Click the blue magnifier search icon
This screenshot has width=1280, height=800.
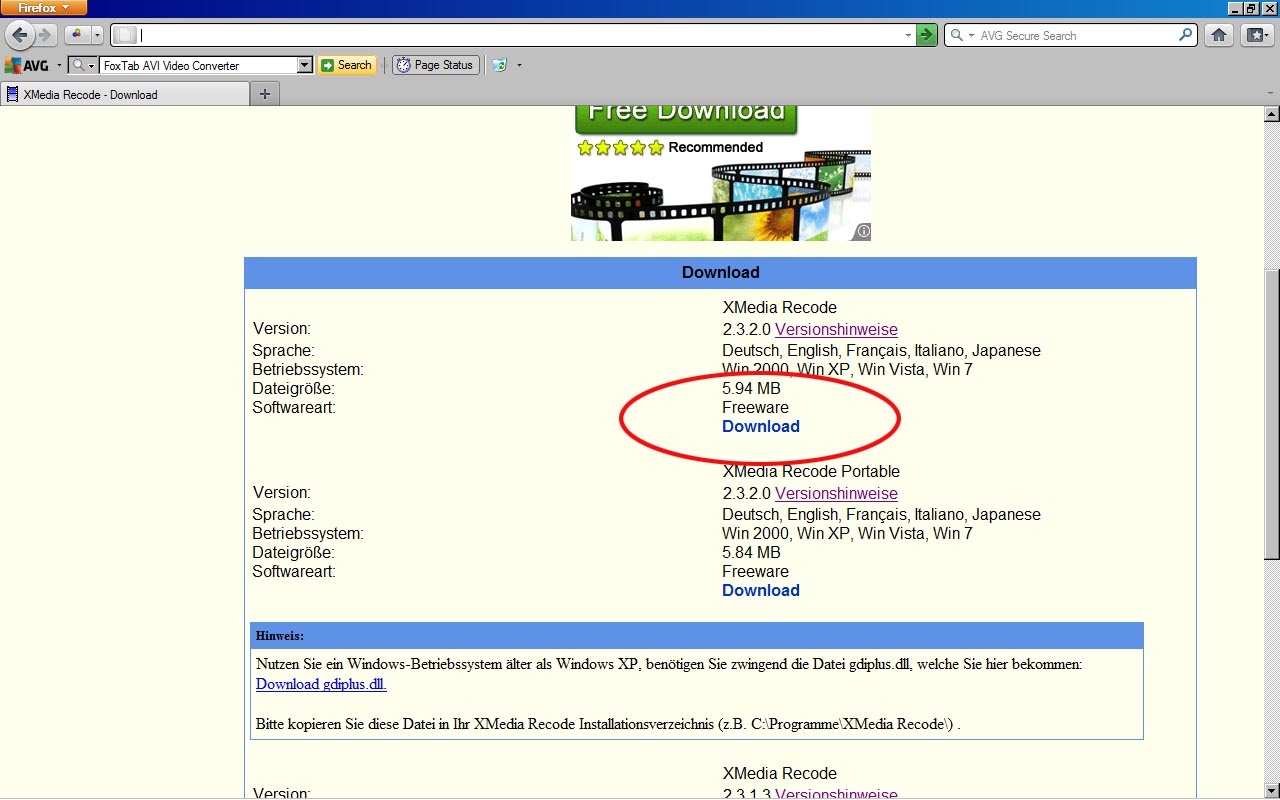click(1186, 35)
